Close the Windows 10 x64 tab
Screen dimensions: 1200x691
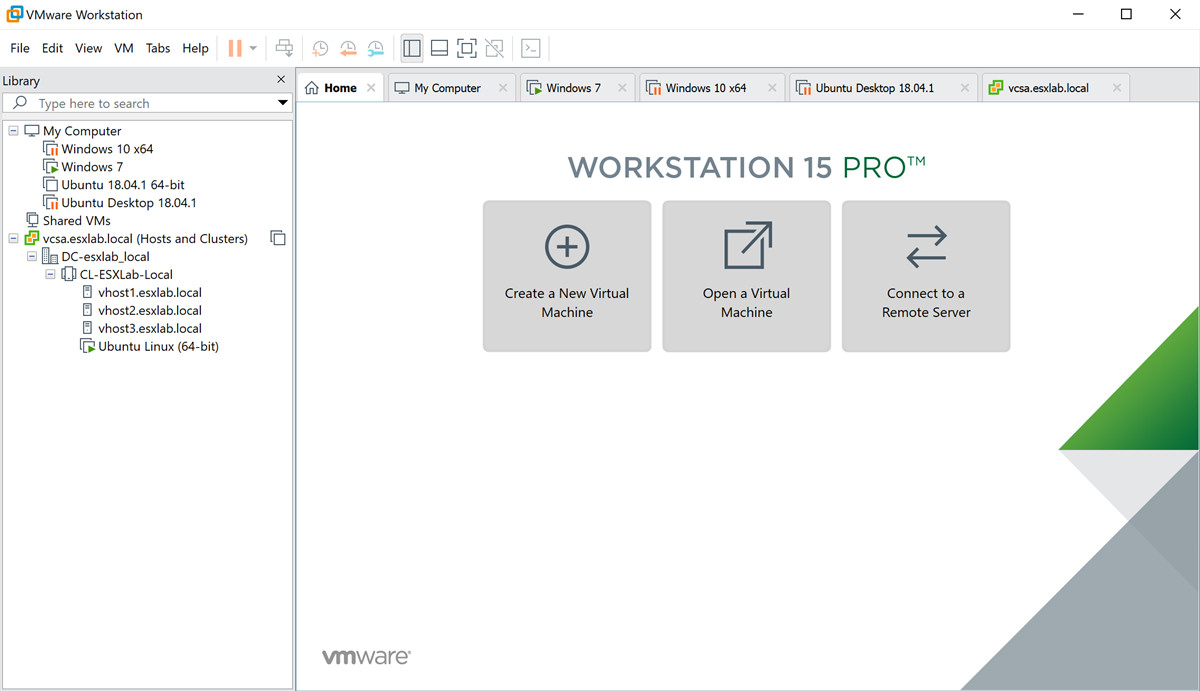pyautogui.click(x=772, y=88)
